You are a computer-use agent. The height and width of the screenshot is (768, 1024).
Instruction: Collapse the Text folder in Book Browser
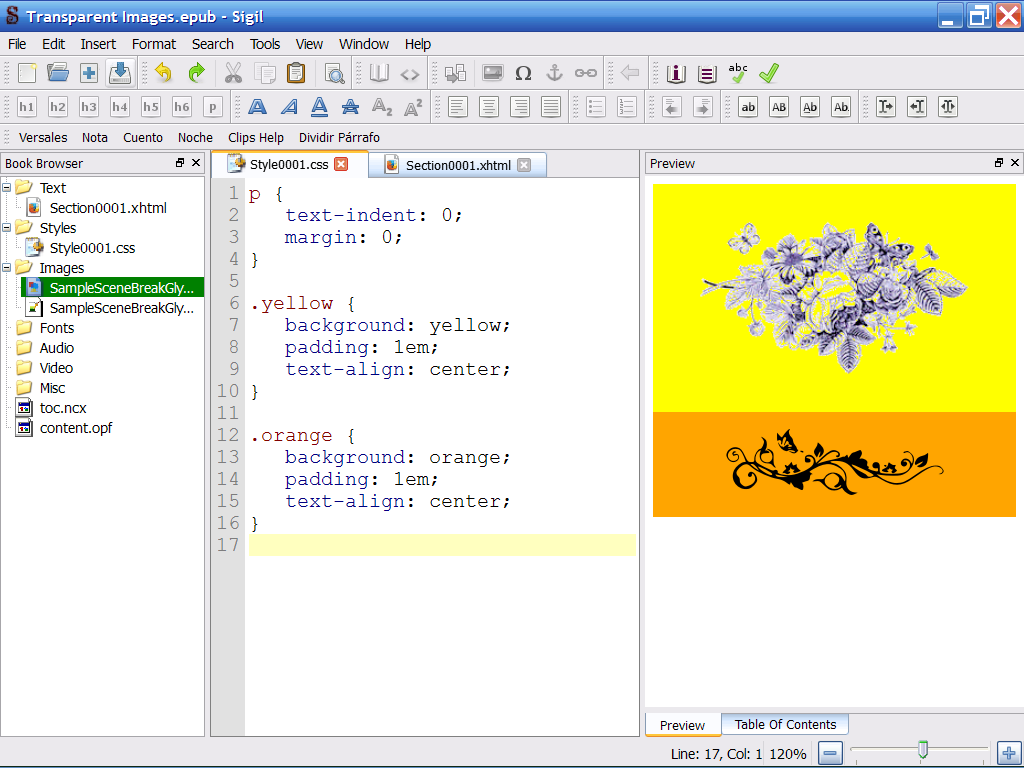8,188
